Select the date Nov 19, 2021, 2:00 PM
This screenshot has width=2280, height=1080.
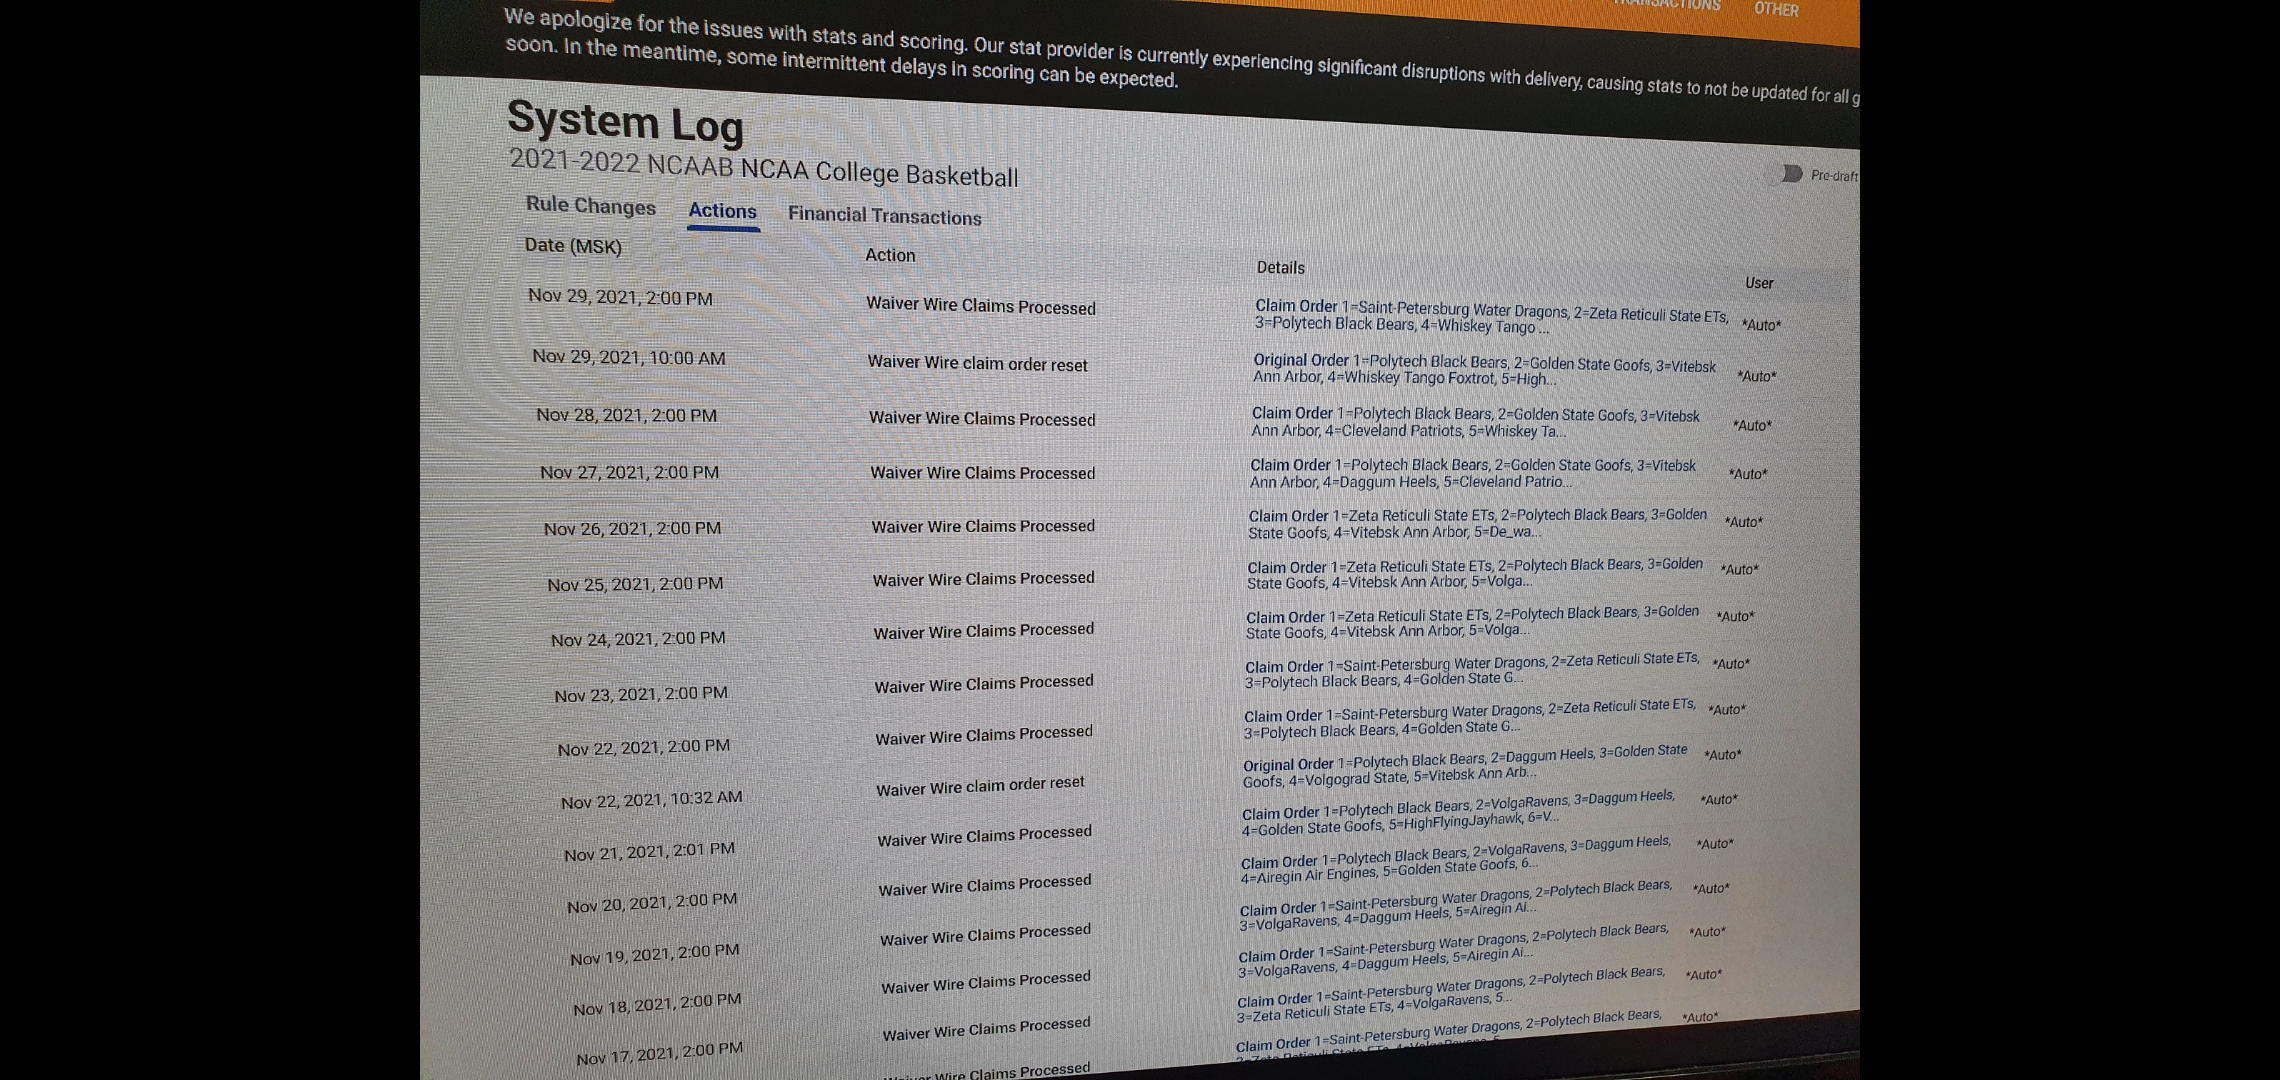655,954
